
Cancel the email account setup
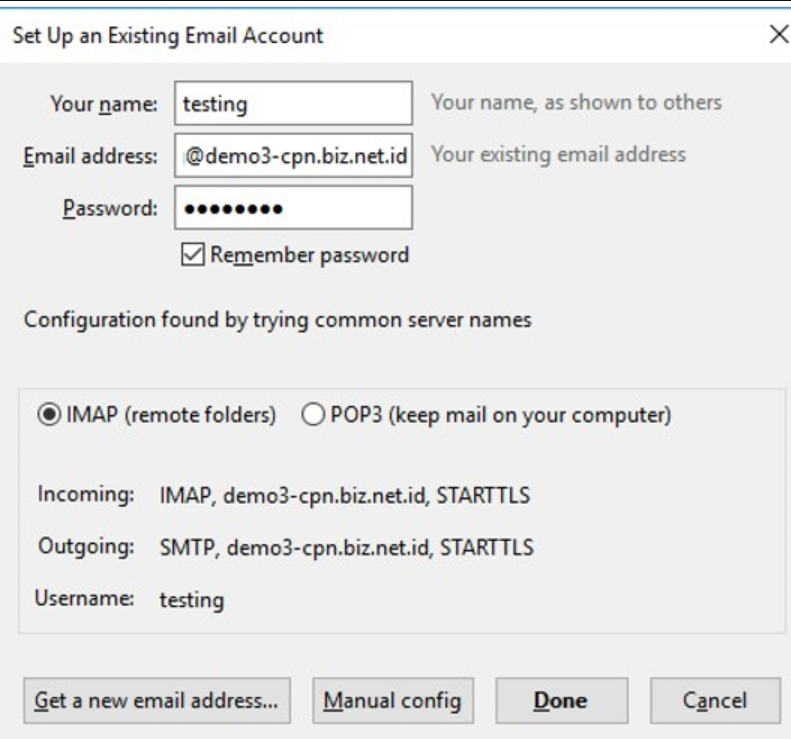pos(715,700)
